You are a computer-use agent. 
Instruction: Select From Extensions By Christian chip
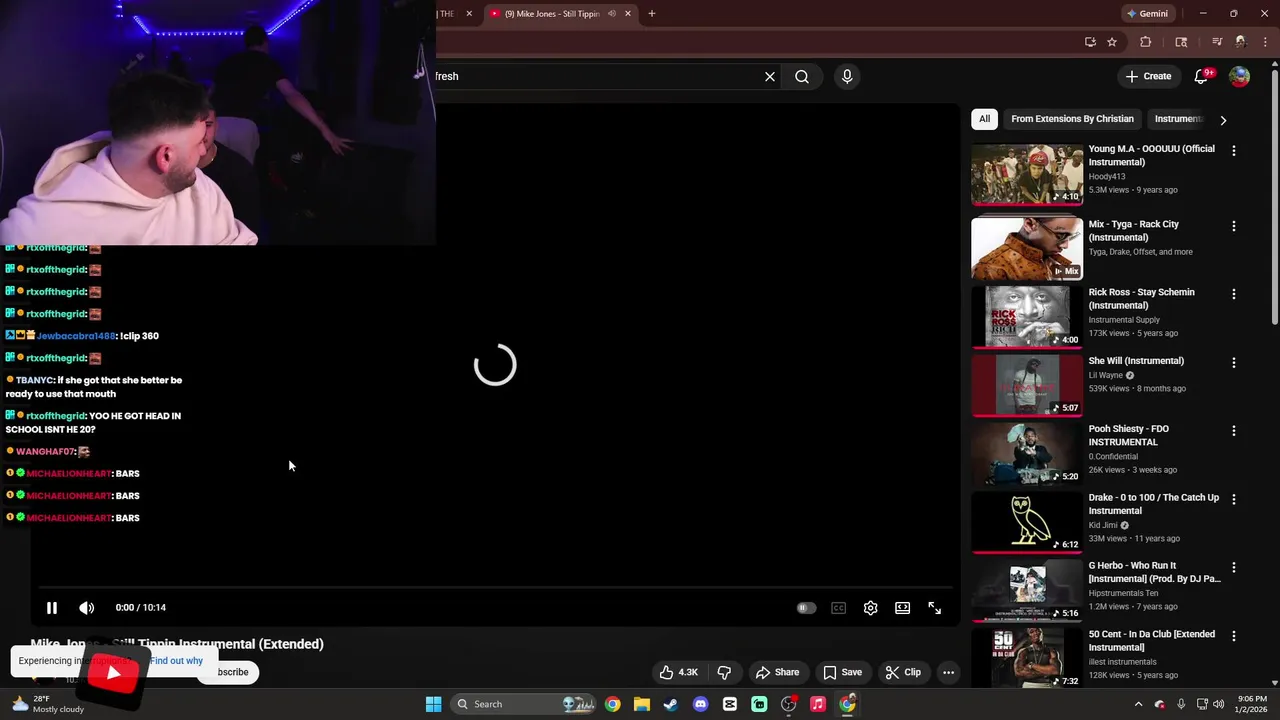(x=1072, y=119)
